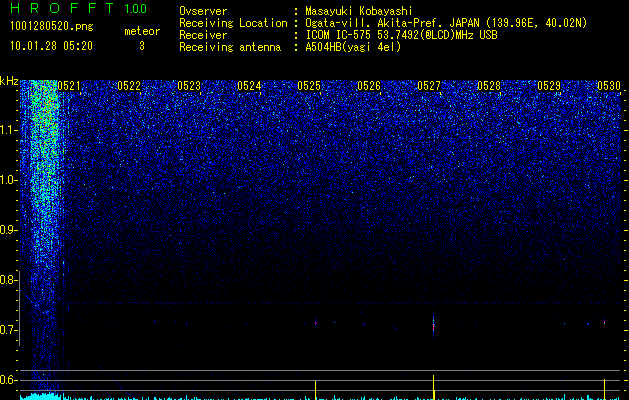Click the 0.9 kHz axis tick label
Screen dimensions: 629x400
pyautogui.click(x=9, y=230)
